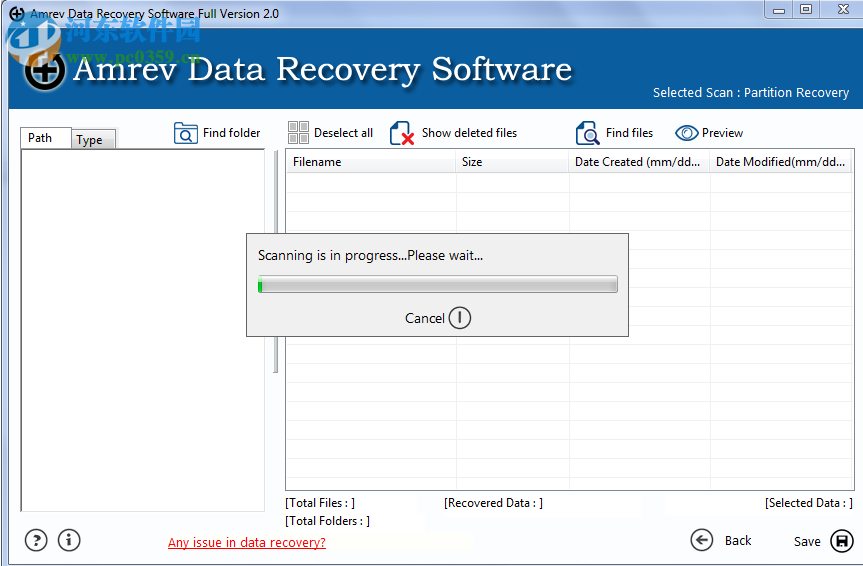Click the Cancel circle icon in scan dialog
Viewport: 863px width, 566px height.
click(x=460, y=318)
